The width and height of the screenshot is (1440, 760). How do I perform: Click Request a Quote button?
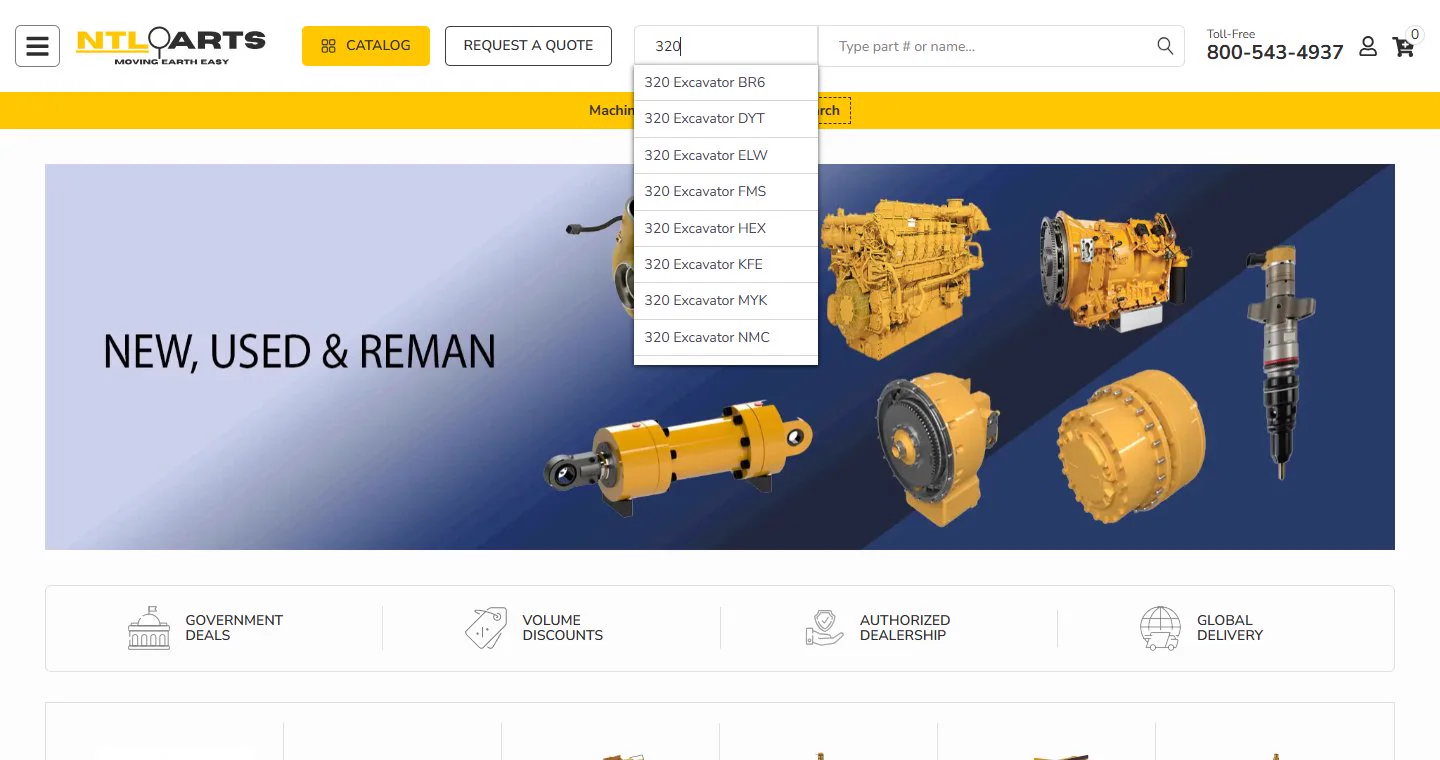(x=528, y=46)
